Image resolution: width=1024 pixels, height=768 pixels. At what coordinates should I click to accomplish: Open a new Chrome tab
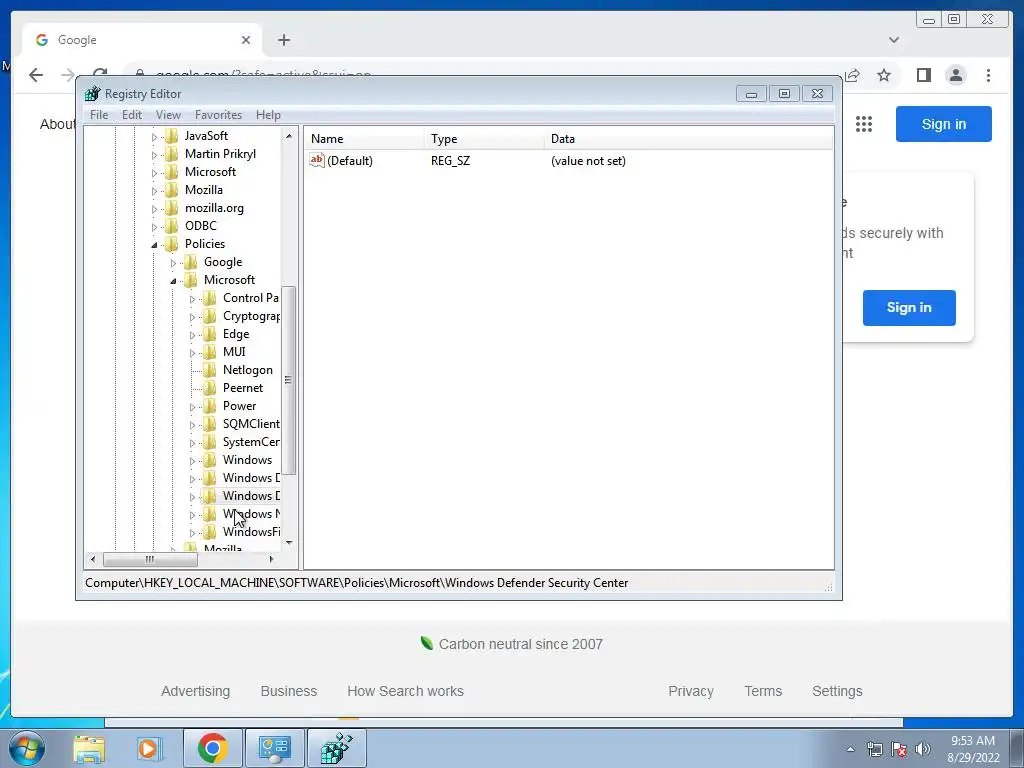[283, 40]
